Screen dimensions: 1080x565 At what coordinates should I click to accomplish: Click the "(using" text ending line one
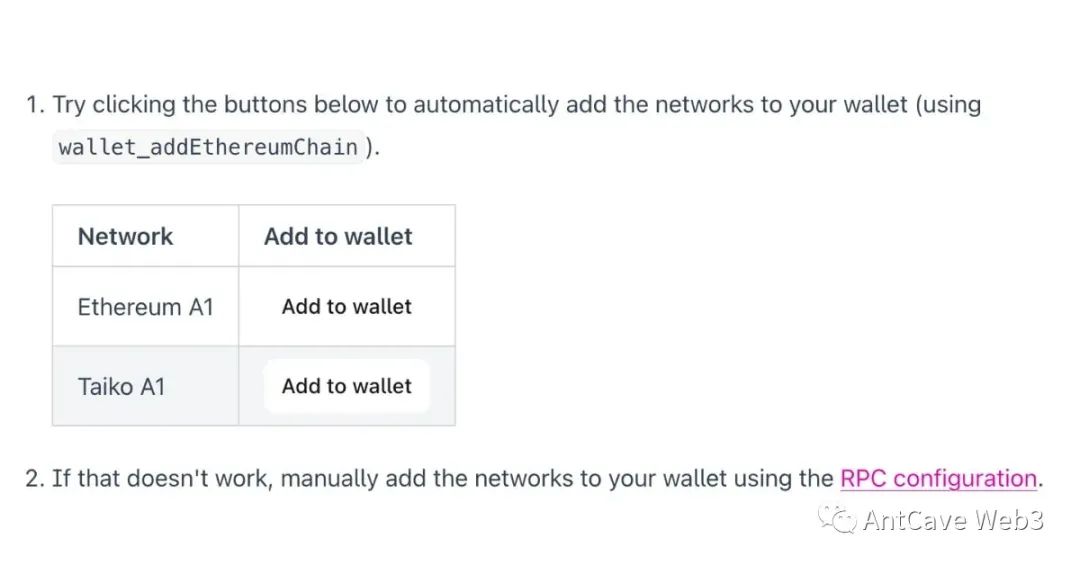click(x=948, y=105)
